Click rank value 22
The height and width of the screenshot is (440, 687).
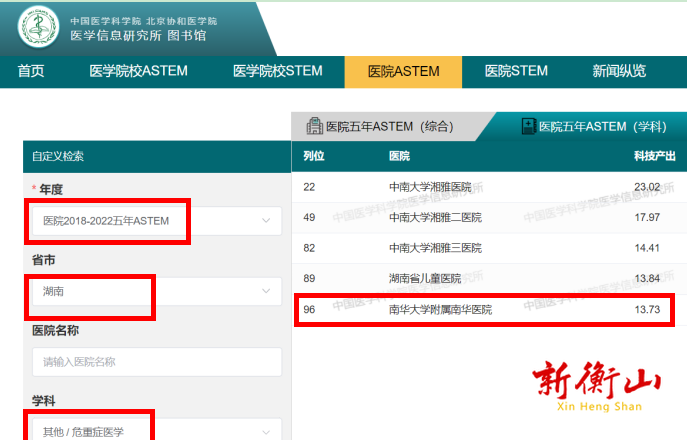pos(309,187)
